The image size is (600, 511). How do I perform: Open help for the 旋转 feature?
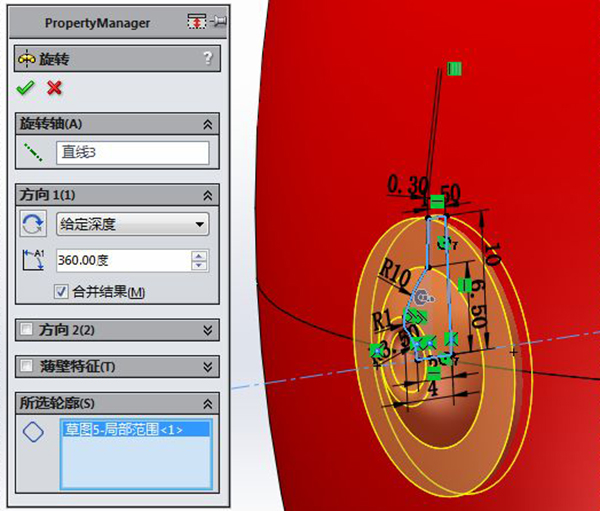[x=208, y=58]
